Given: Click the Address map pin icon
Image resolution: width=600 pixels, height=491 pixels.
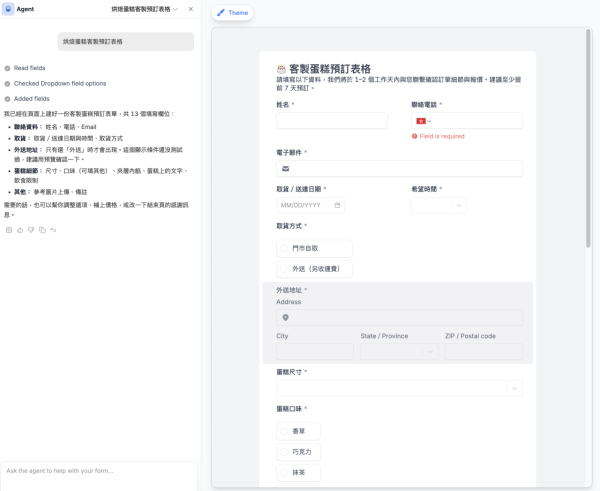Looking at the screenshot, I should point(285,317).
